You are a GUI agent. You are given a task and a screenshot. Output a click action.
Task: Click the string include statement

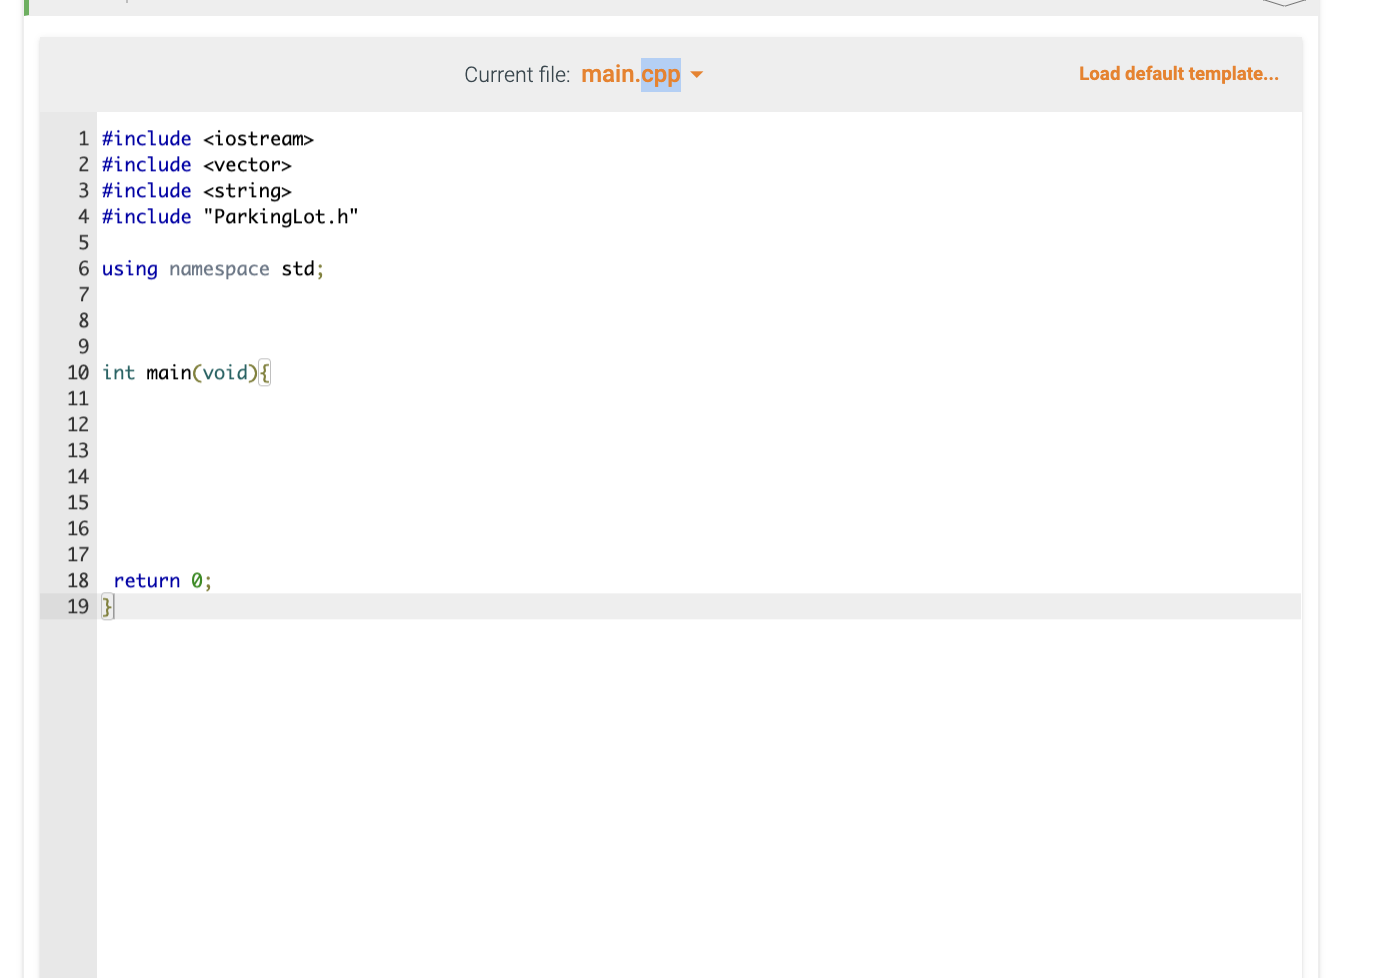coord(196,190)
